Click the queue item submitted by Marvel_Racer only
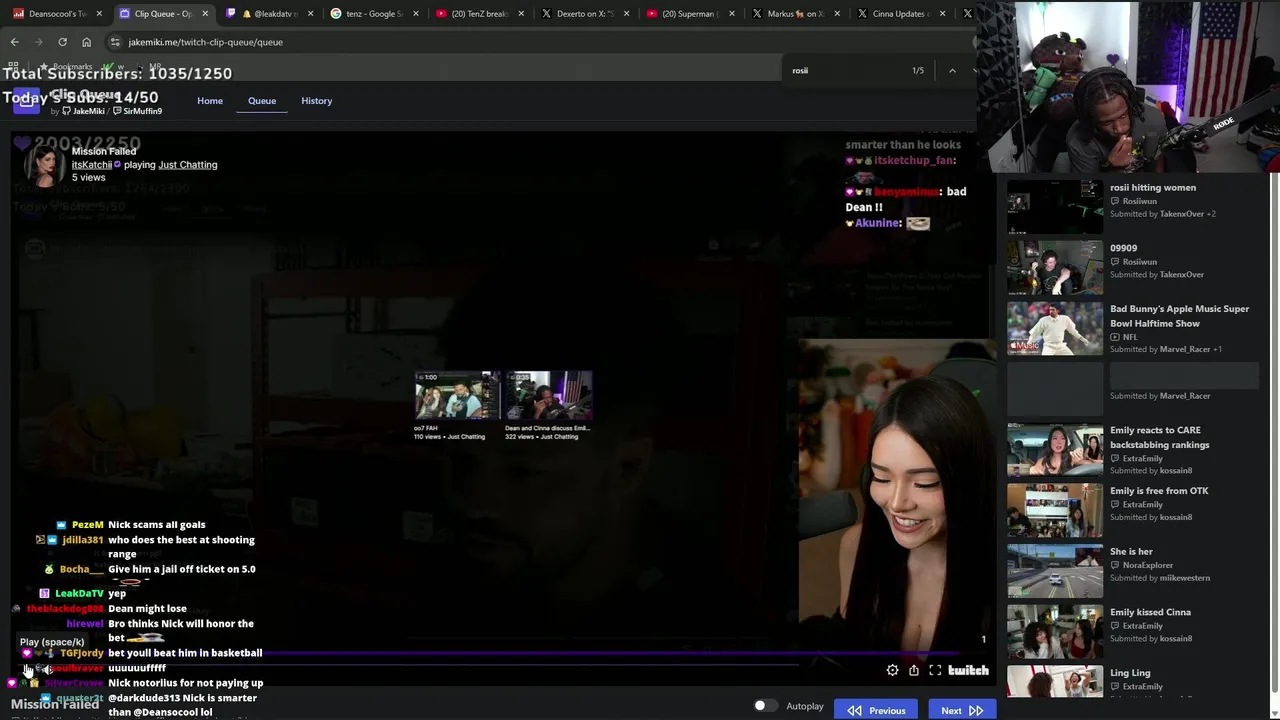Screen dimensions: 1280x720 click(1135, 389)
